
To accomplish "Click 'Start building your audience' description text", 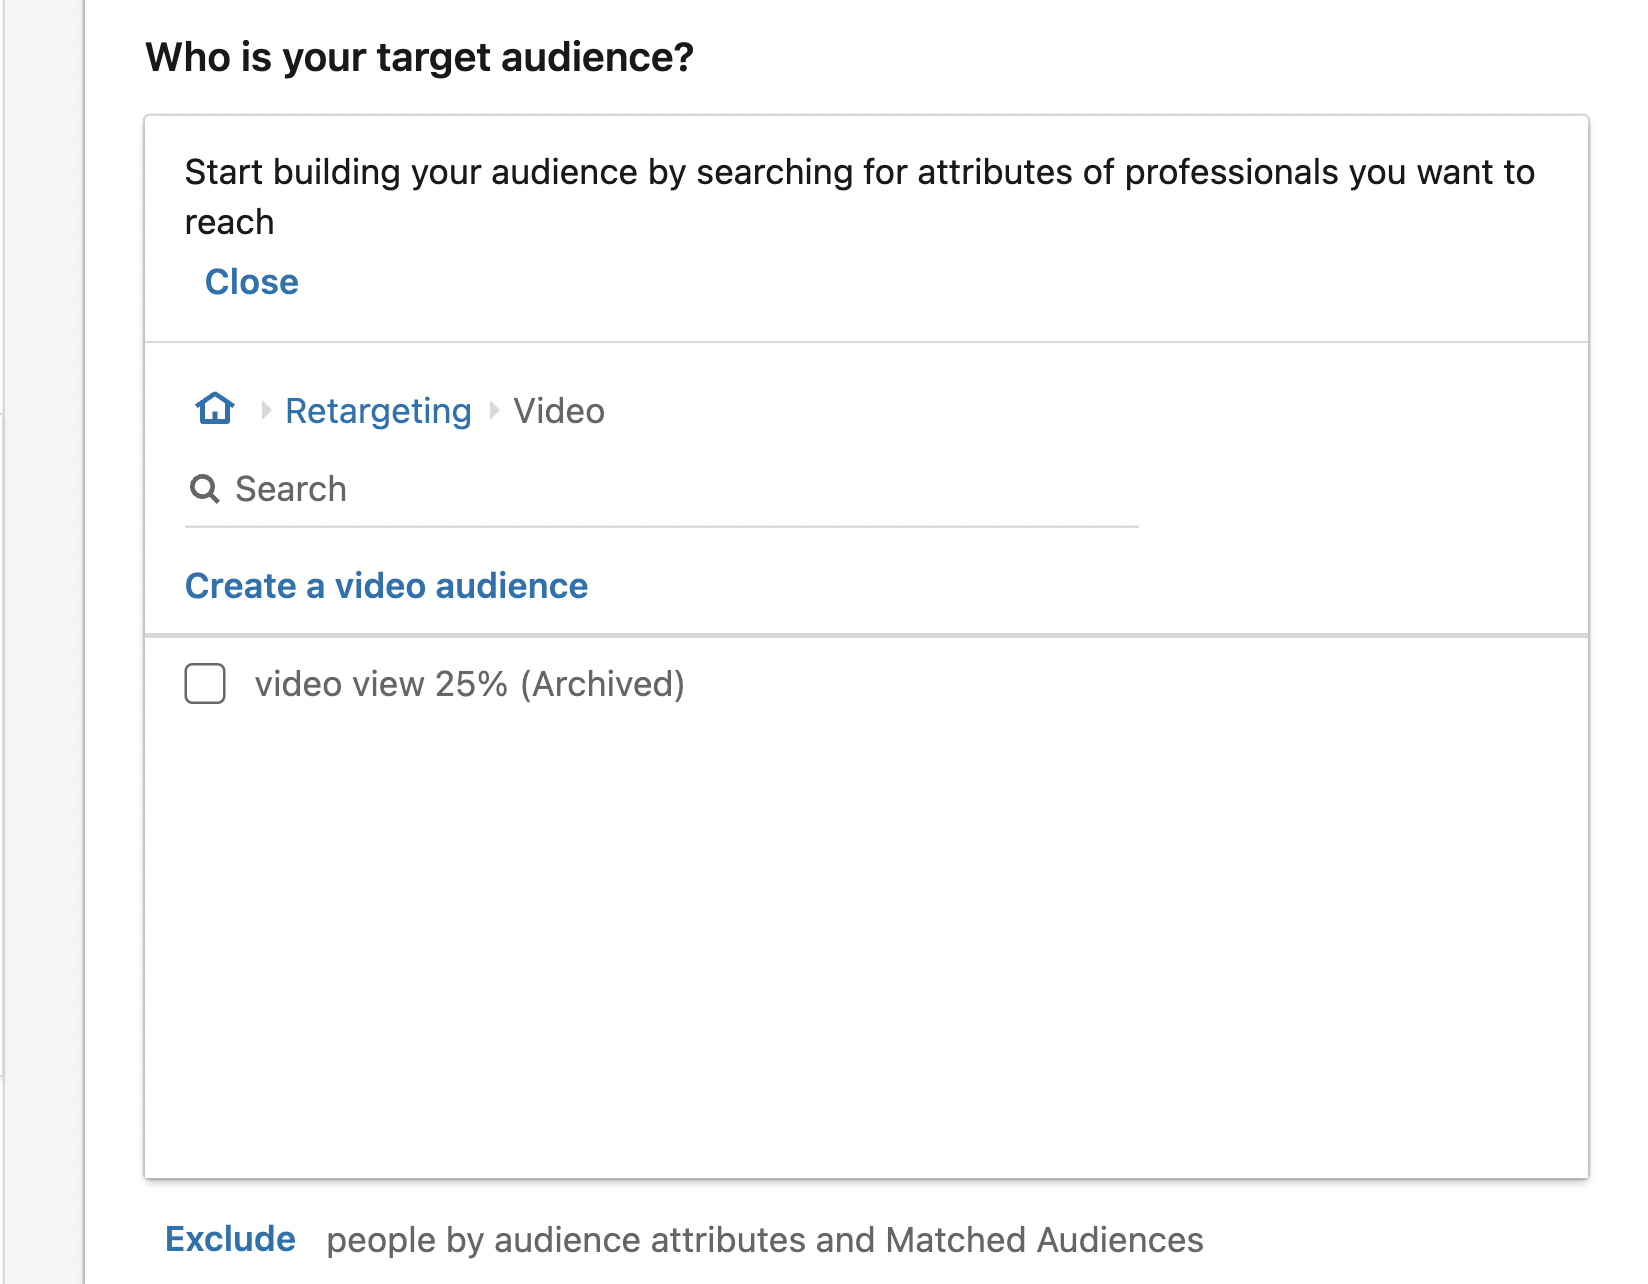I will pyautogui.click(x=860, y=197).
